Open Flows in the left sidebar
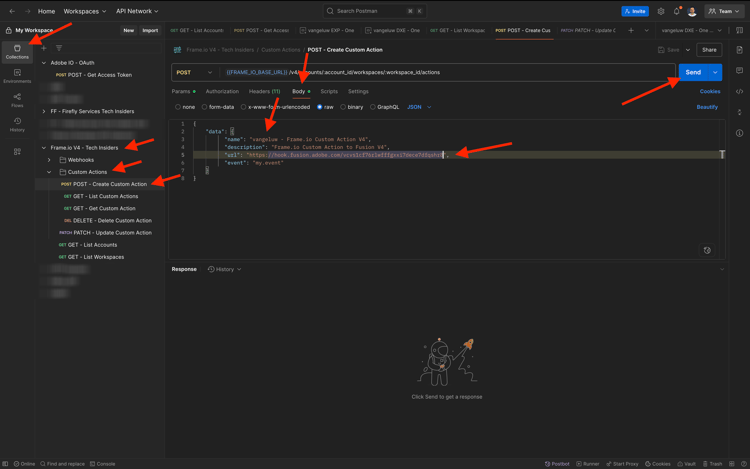 point(17,100)
